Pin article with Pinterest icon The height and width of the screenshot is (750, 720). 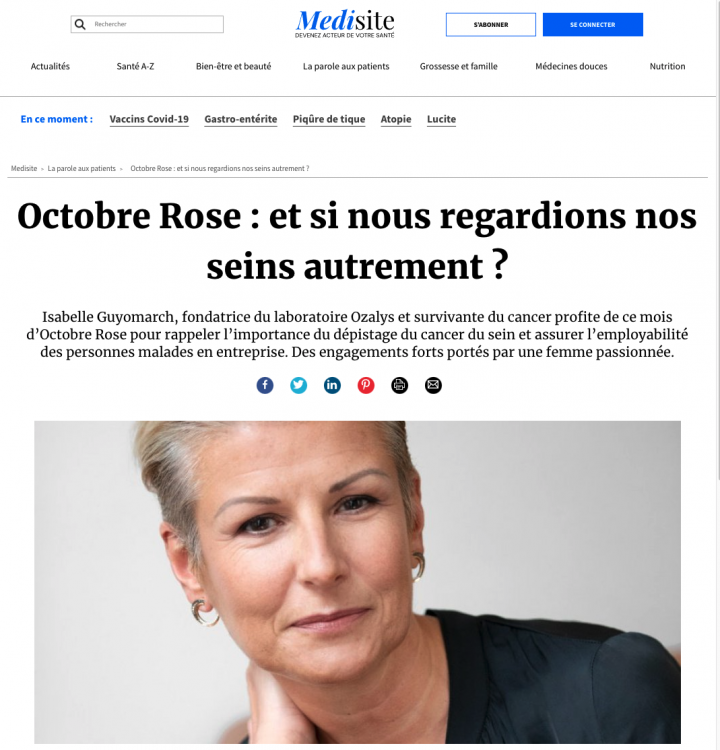coord(366,385)
